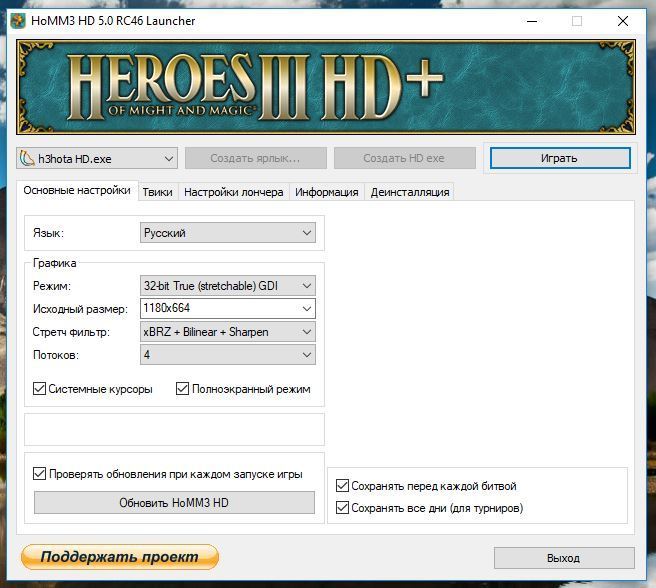
Task: Click the Потоков: label
Action: 56,355
